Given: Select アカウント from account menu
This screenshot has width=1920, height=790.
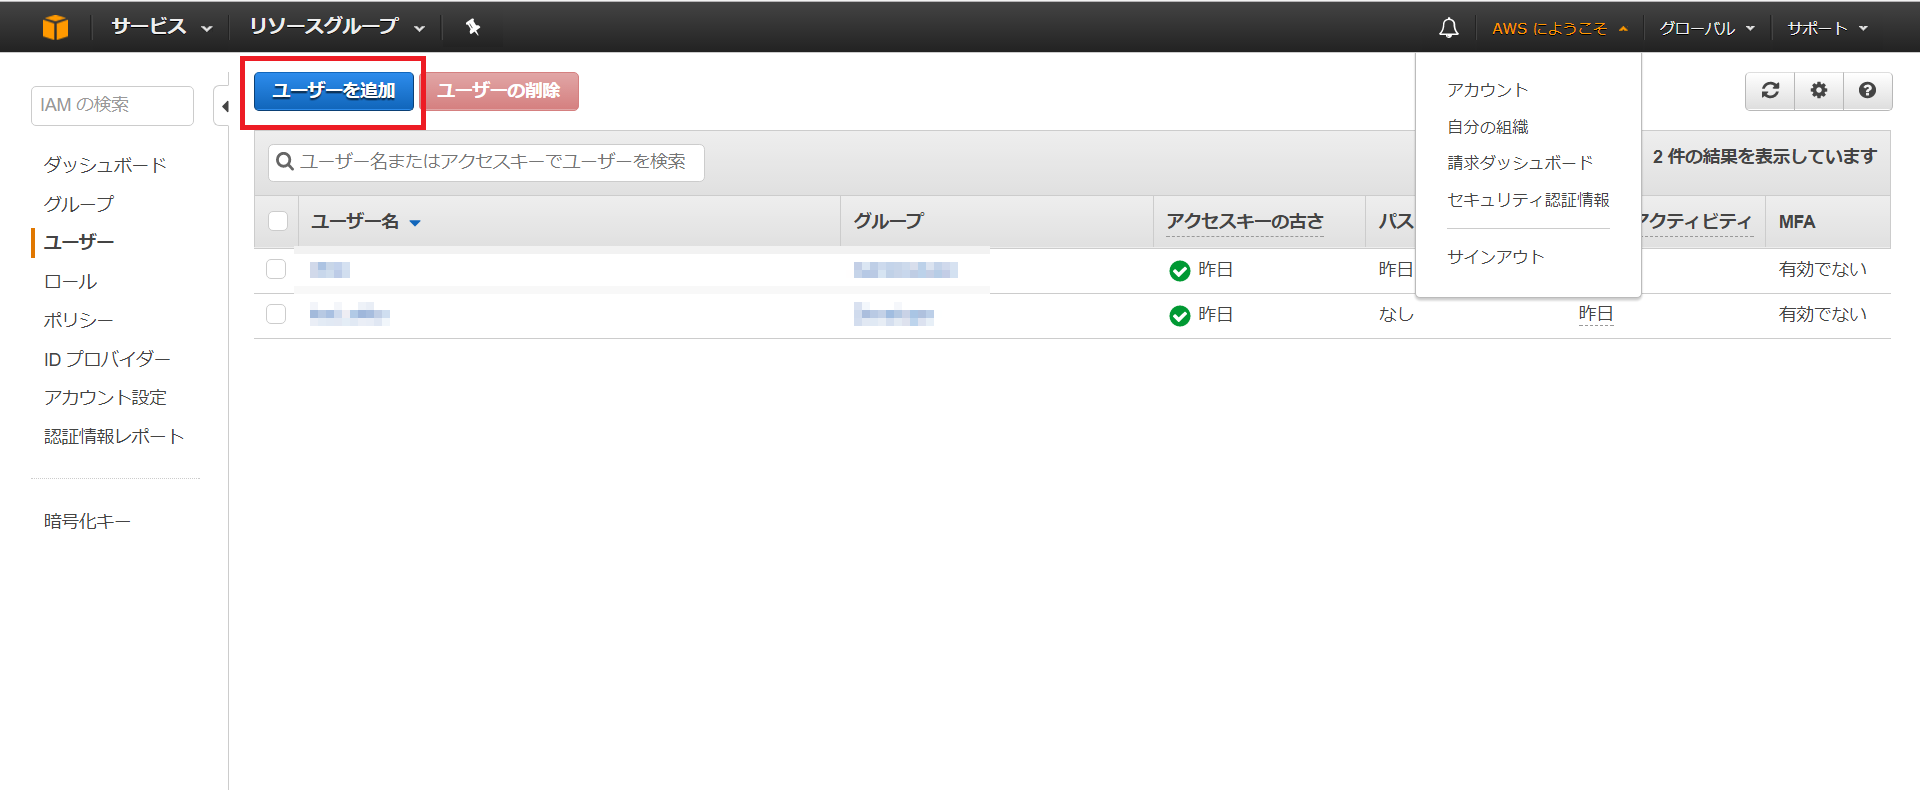Looking at the screenshot, I should point(1487,90).
